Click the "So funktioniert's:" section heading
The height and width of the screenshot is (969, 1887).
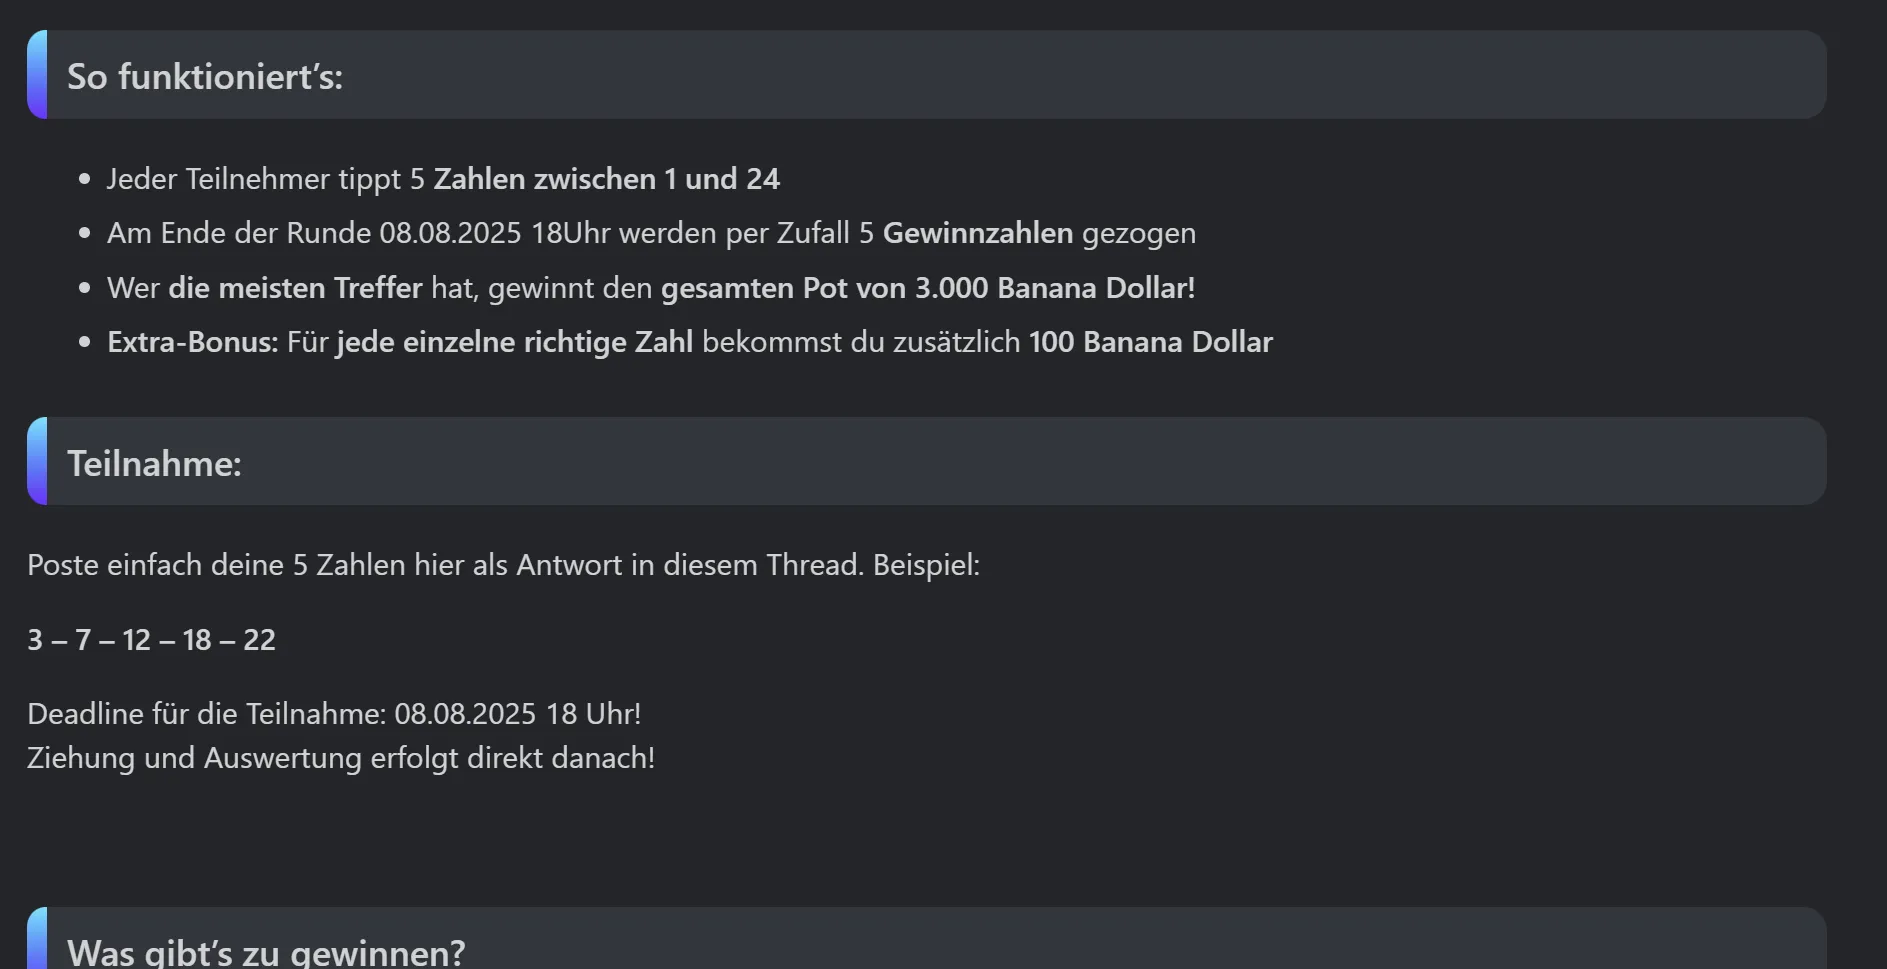point(205,77)
